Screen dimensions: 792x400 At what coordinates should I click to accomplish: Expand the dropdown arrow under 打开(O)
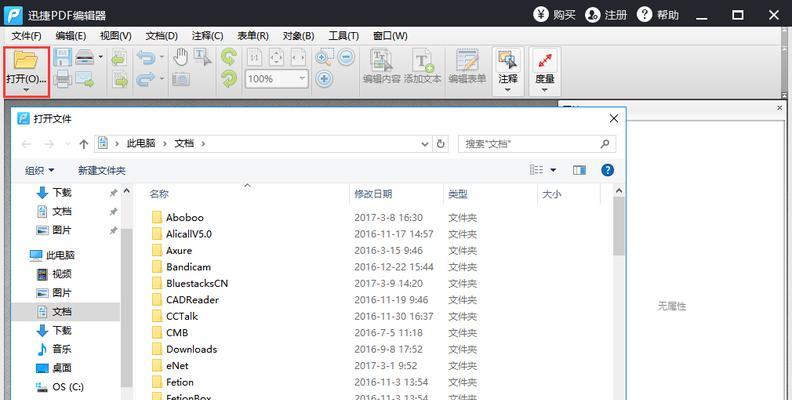point(26,90)
